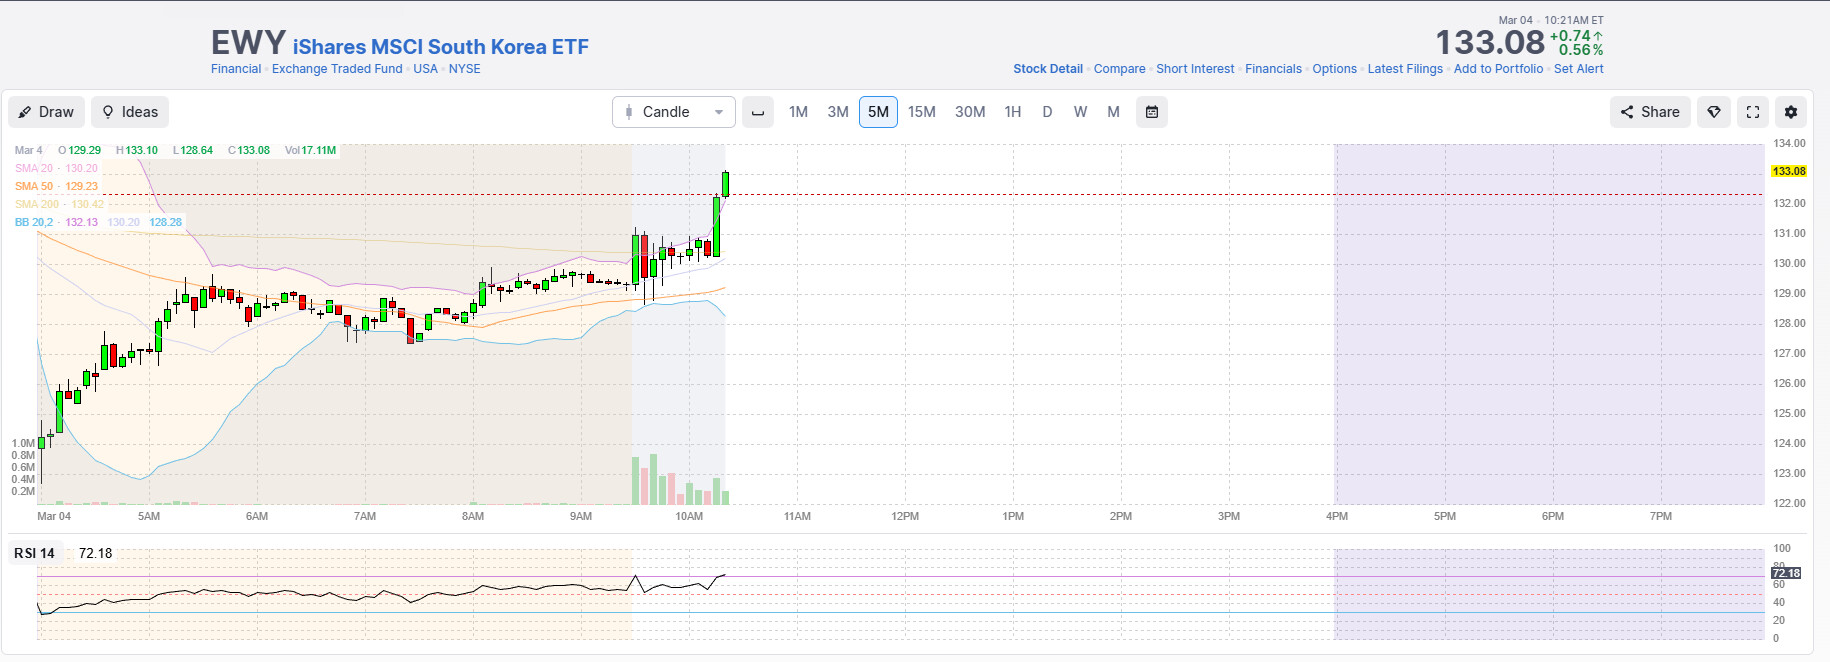This screenshot has height=662, width=1830.
Task: Click the 10:21AM ET timestamp
Action: tap(1574, 20)
